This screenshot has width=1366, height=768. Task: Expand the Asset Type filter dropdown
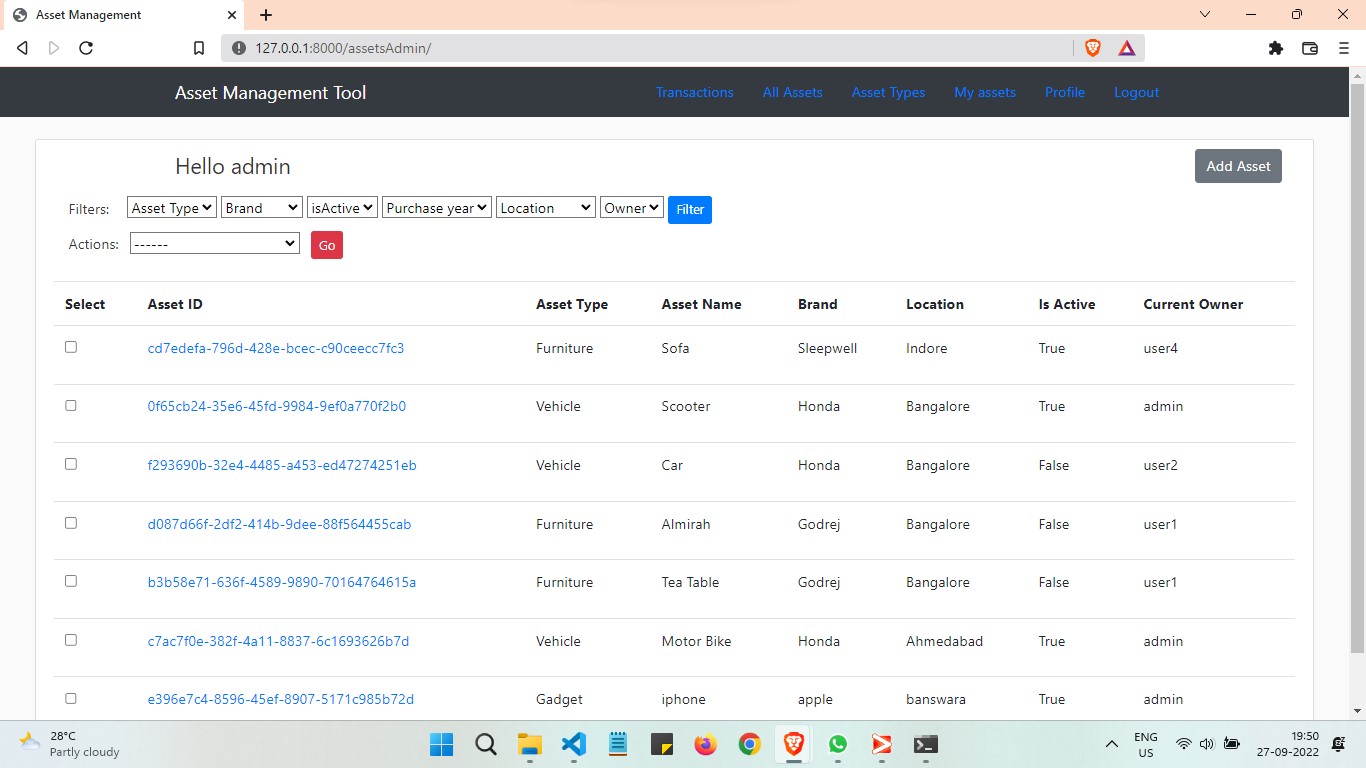click(x=172, y=207)
